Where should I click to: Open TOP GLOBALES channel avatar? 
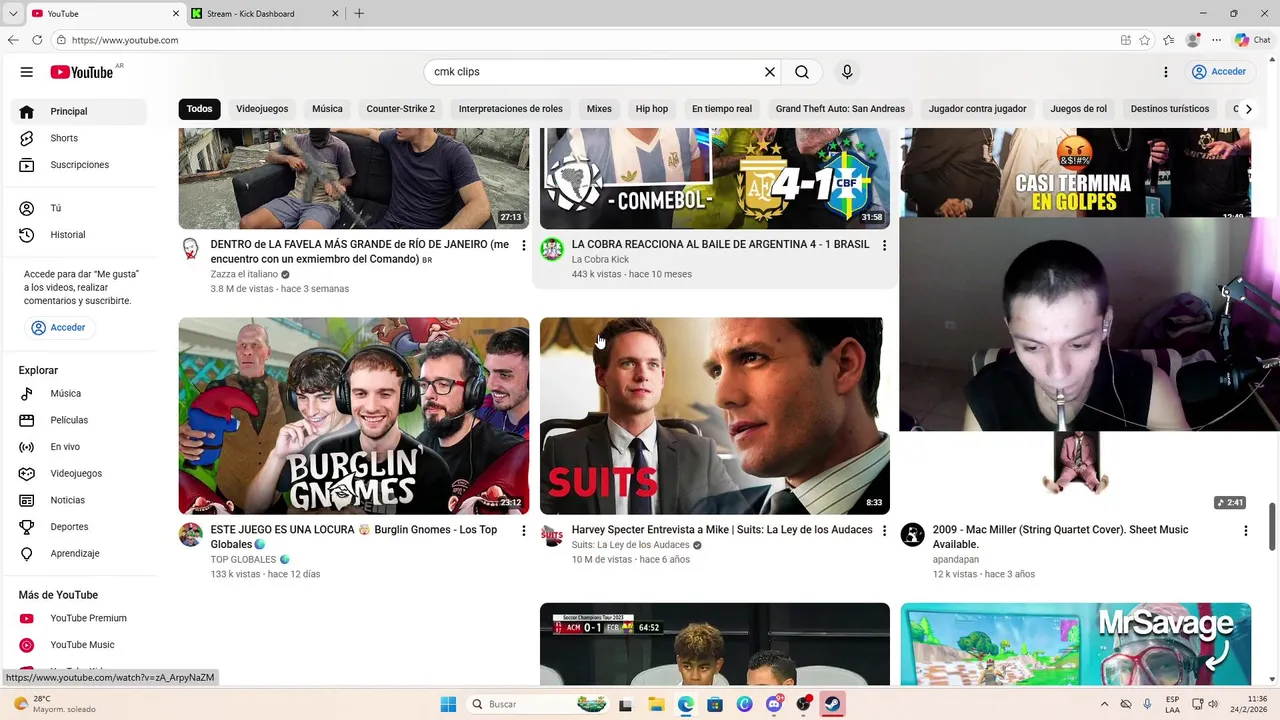click(191, 535)
